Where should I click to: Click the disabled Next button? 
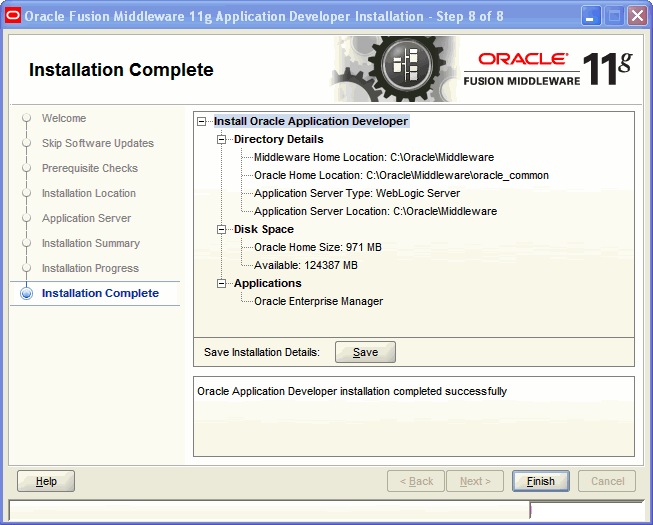[x=475, y=481]
